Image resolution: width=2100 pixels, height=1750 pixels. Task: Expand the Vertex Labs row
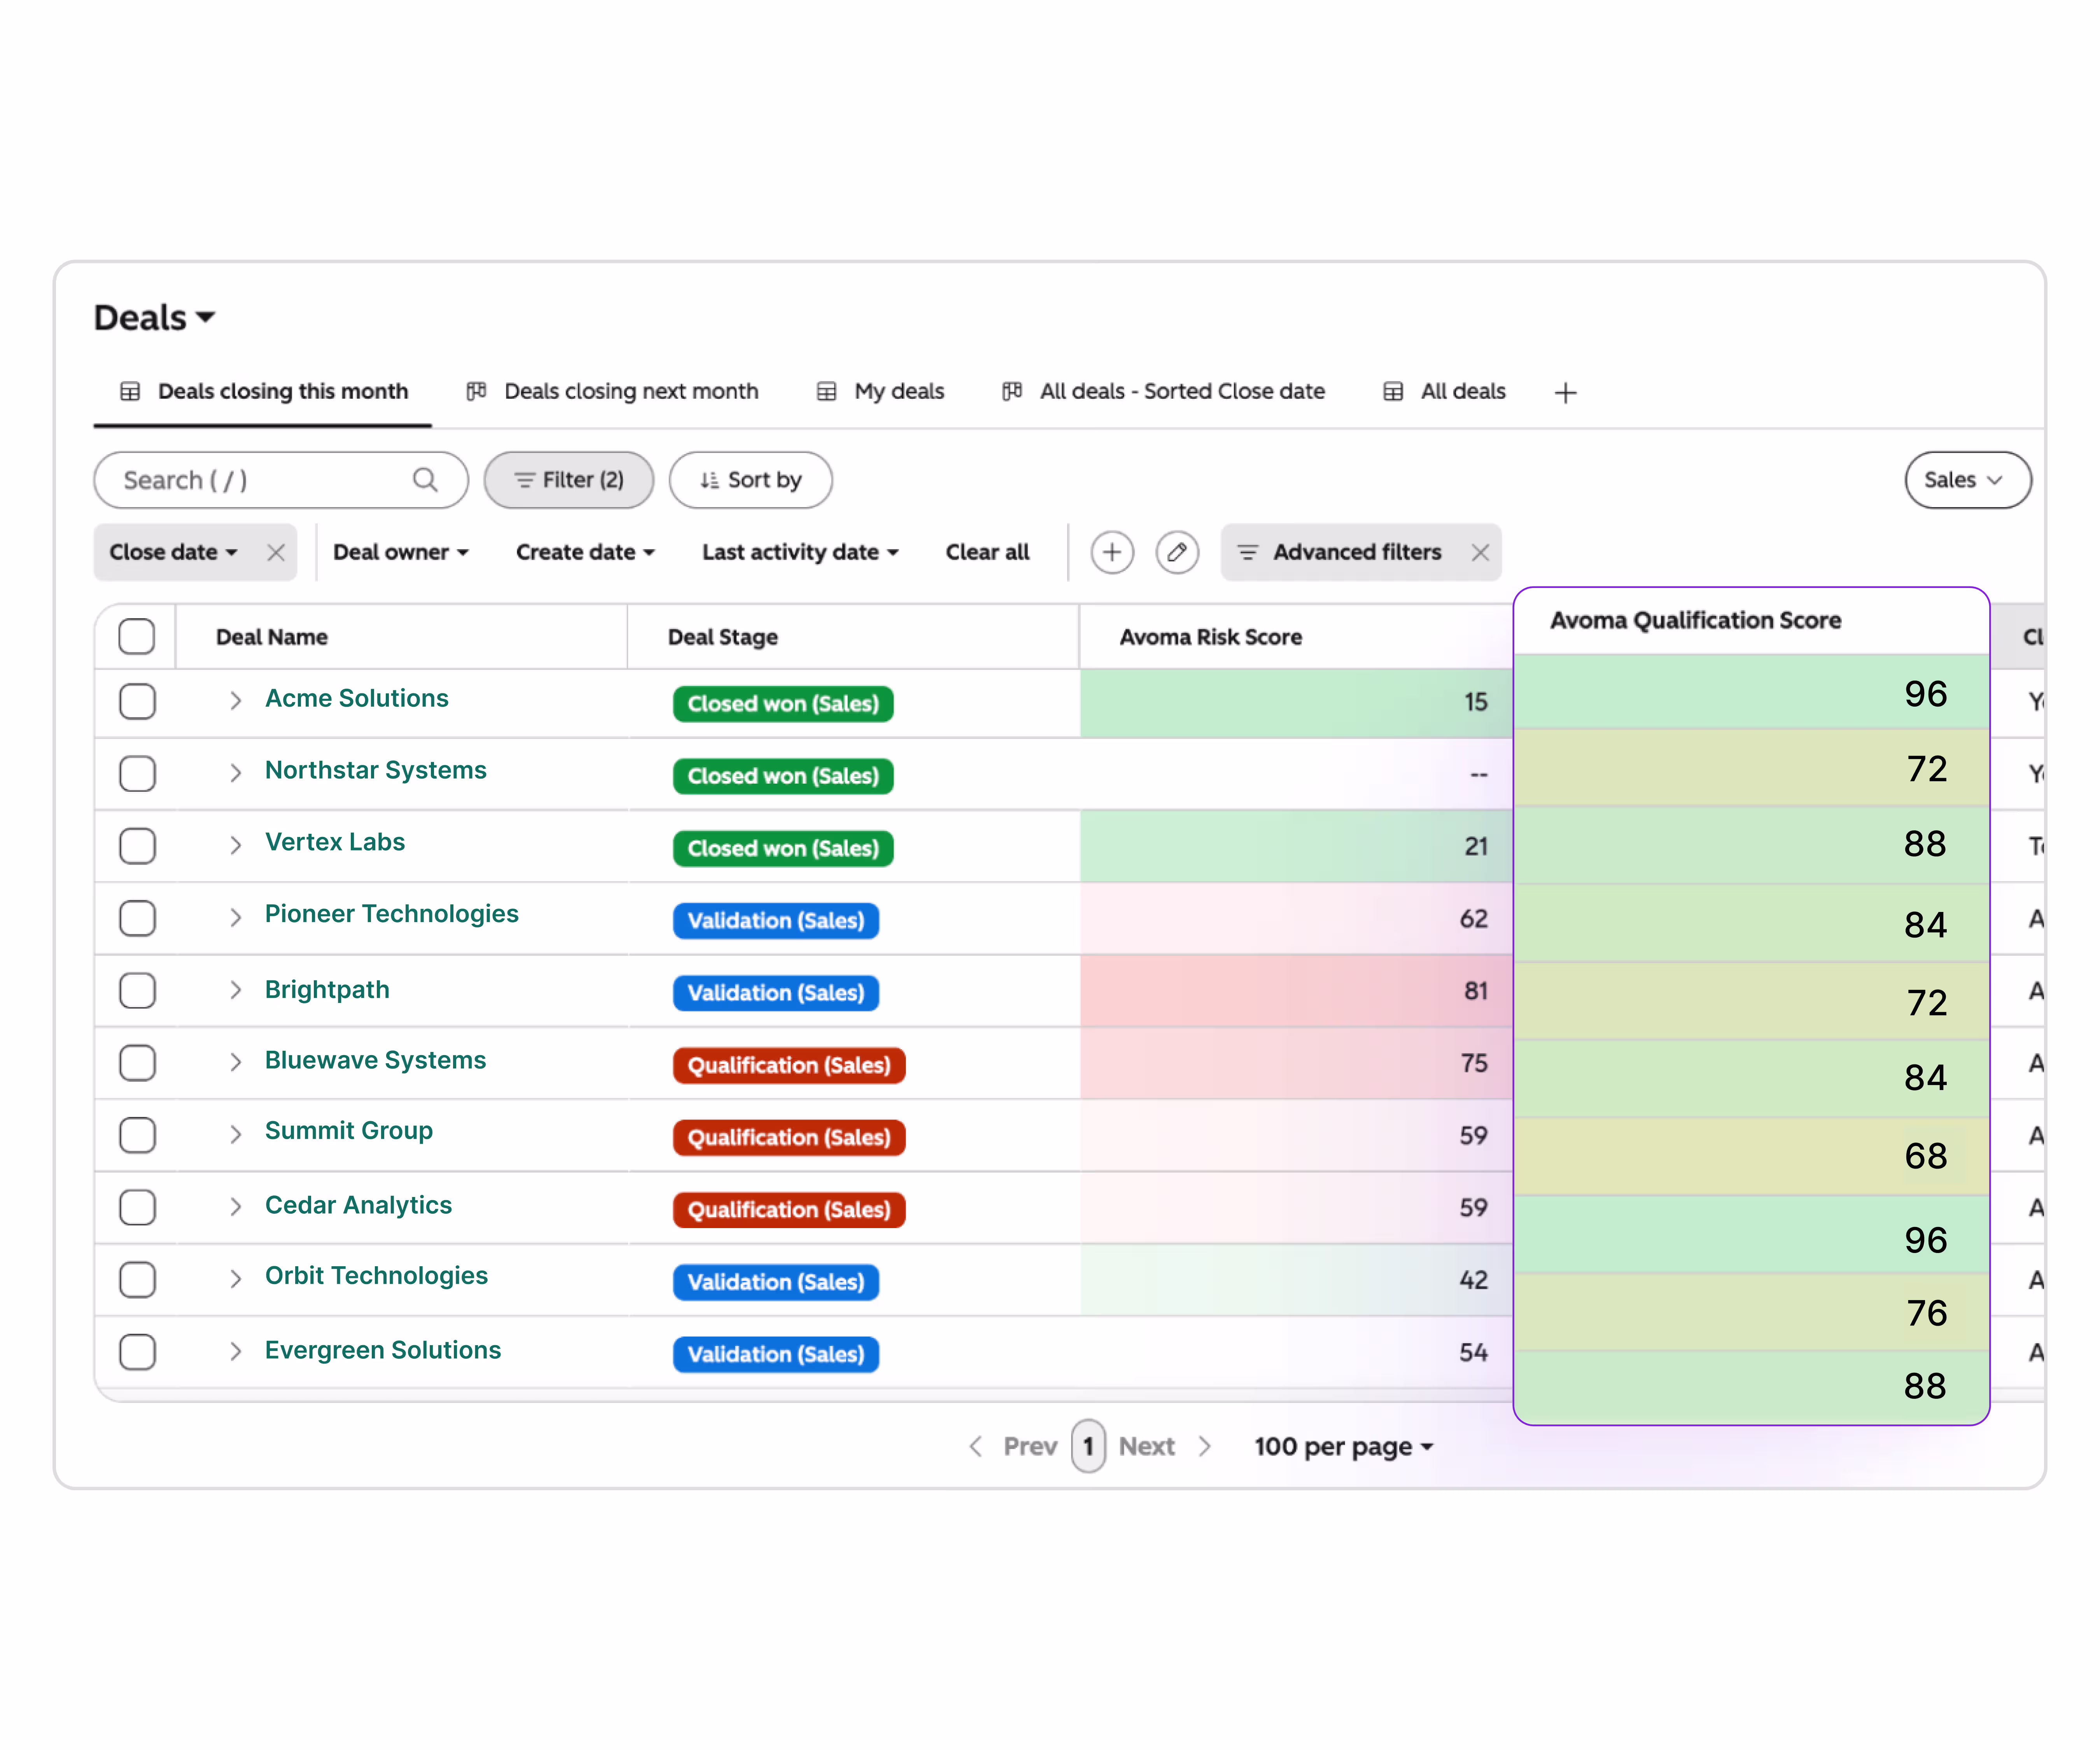coord(235,845)
